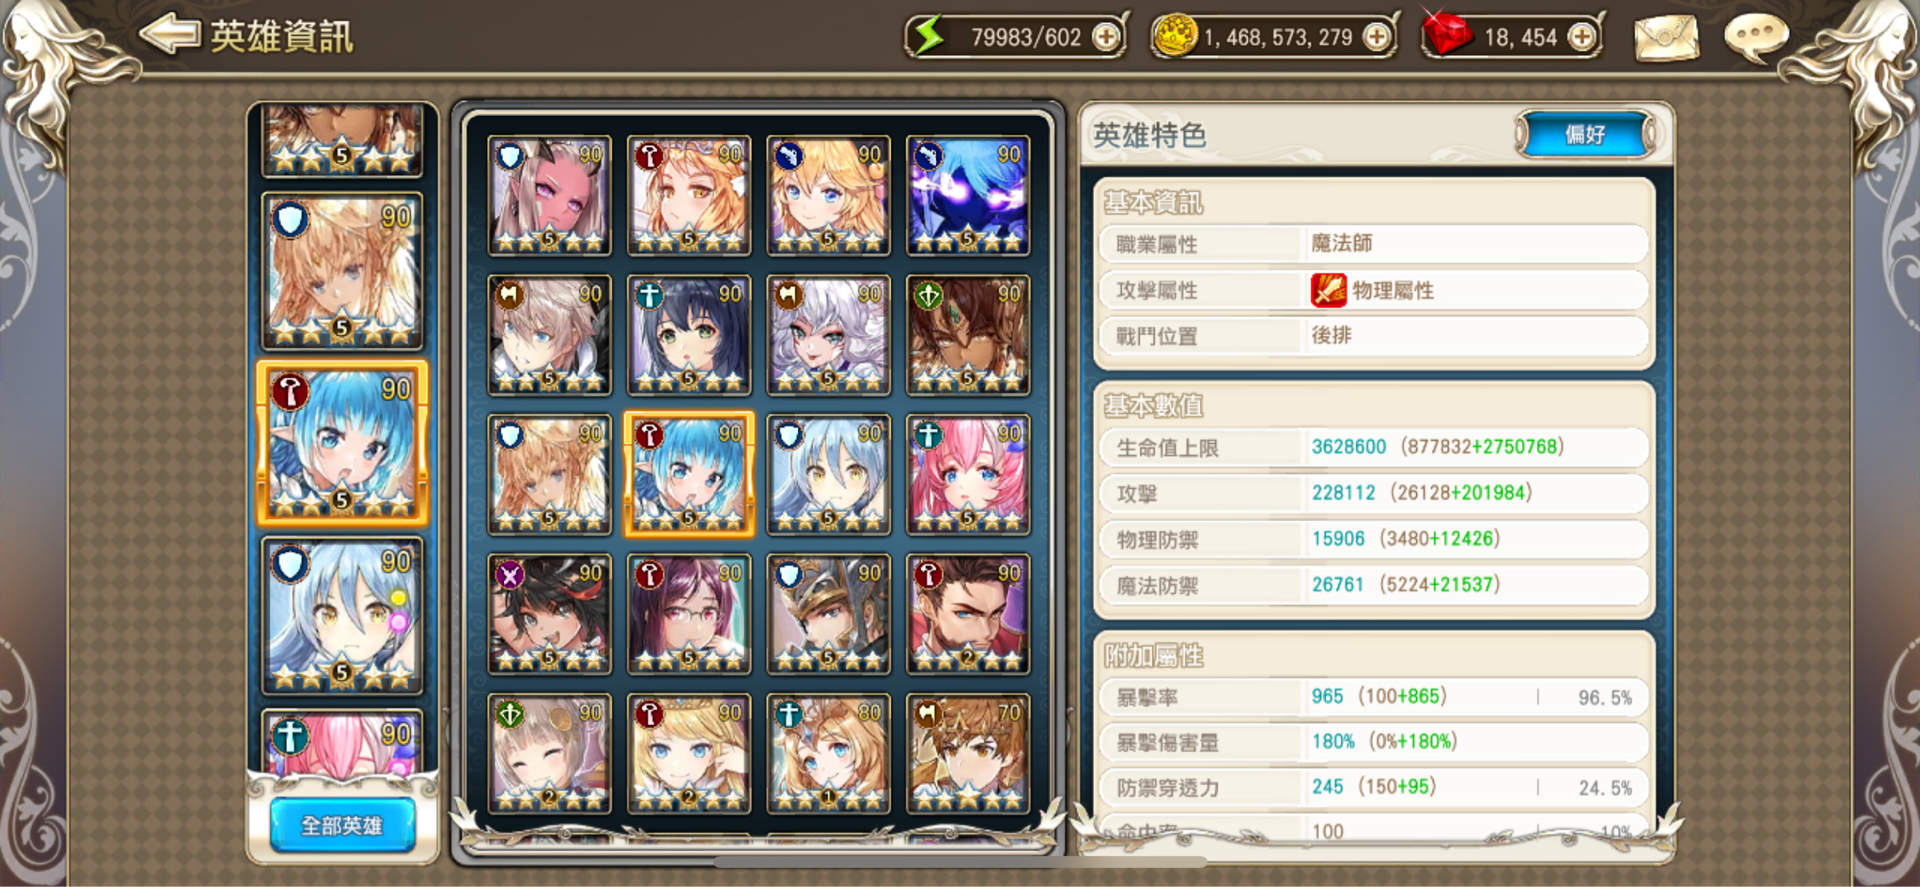Open the mail envelope icon
This screenshot has width=1920, height=887.
point(1665,38)
